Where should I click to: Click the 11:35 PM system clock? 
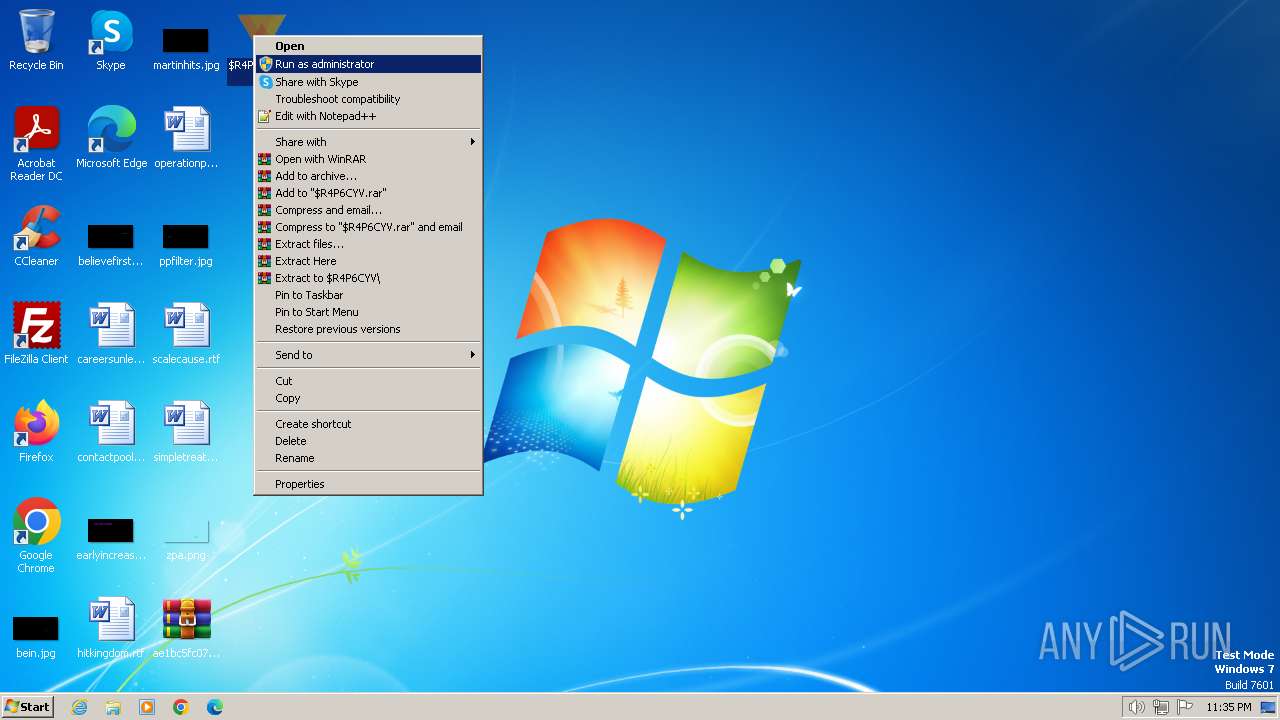pos(1229,707)
